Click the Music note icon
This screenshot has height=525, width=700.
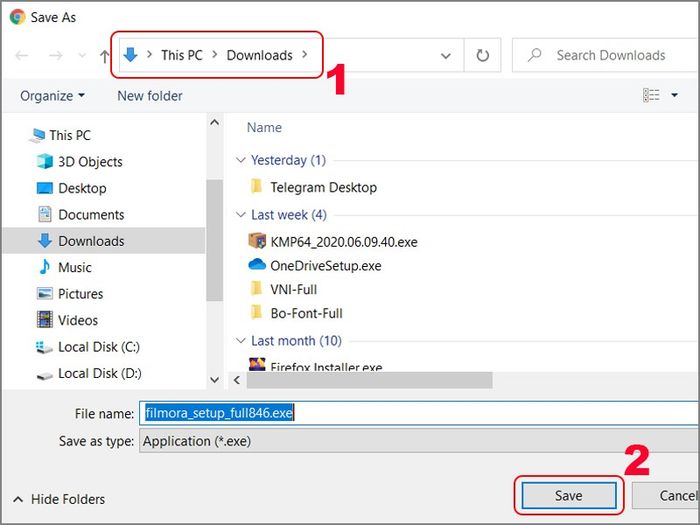click(x=45, y=267)
